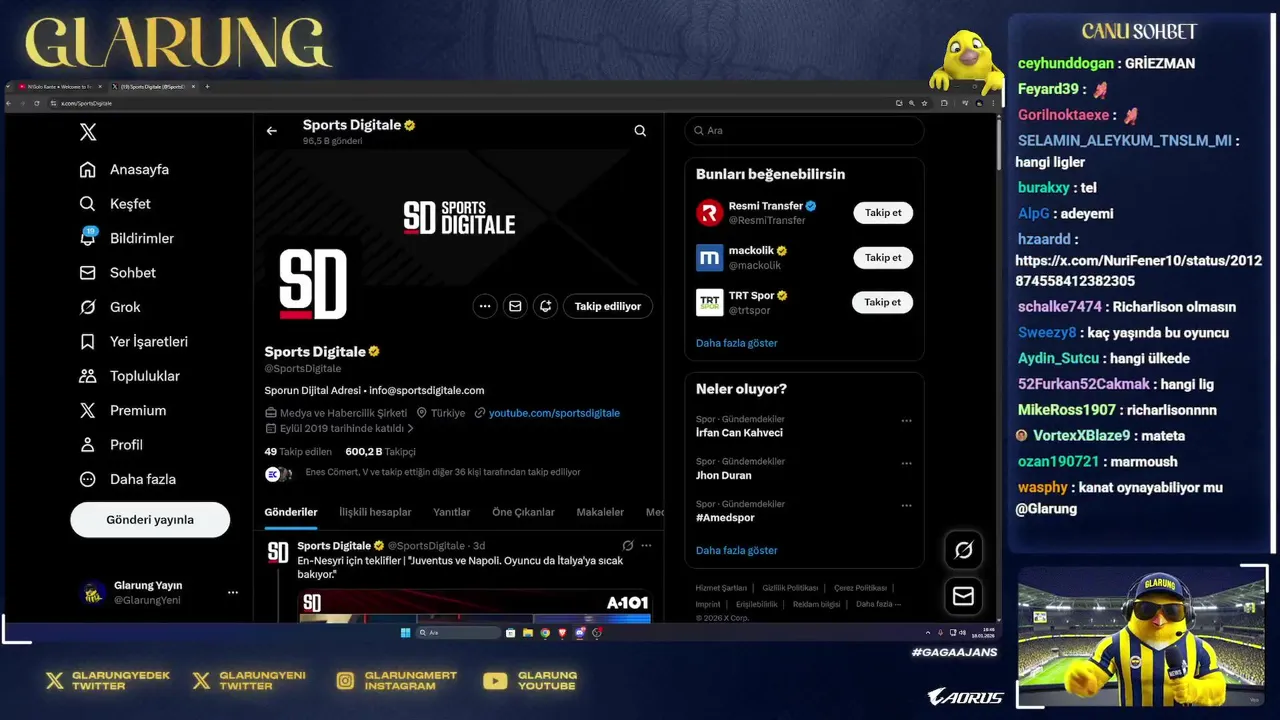Viewport: 1280px width, 720px height.
Task: Follow Resmi Transfer with Takip et
Action: tap(883, 212)
